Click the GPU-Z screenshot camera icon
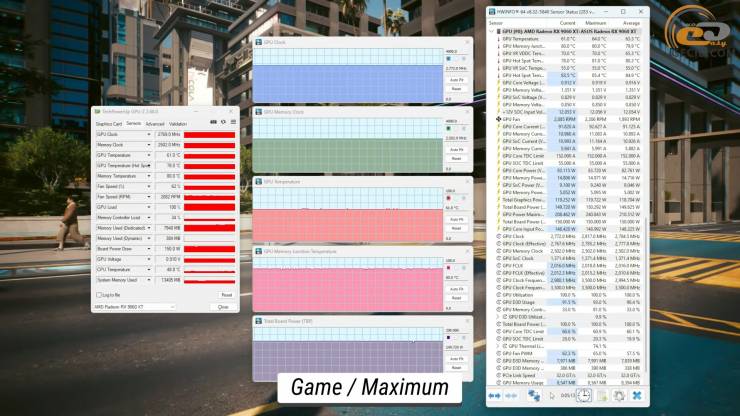The height and width of the screenshot is (416, 740). (212, 124)
